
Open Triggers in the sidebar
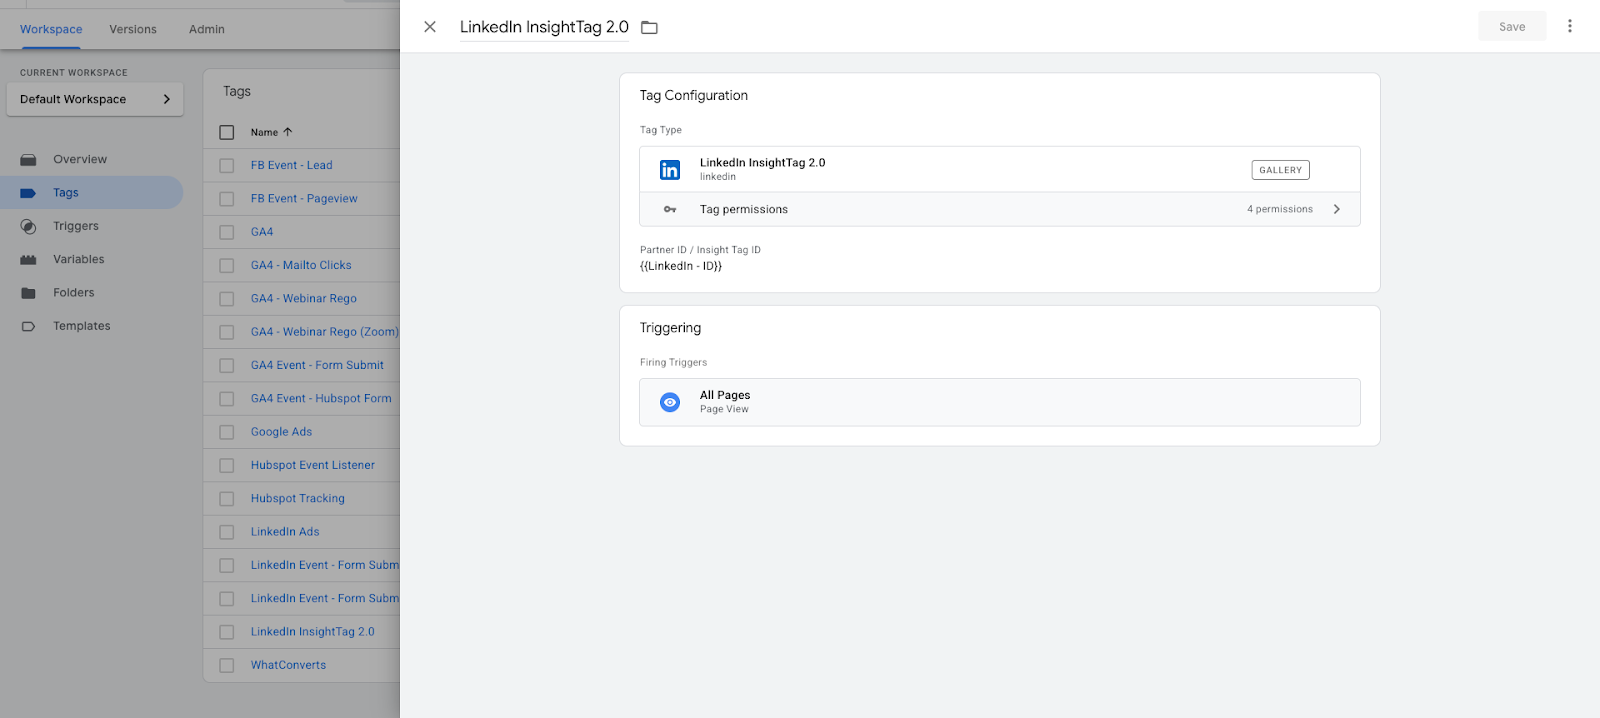[x=76, y=226]
